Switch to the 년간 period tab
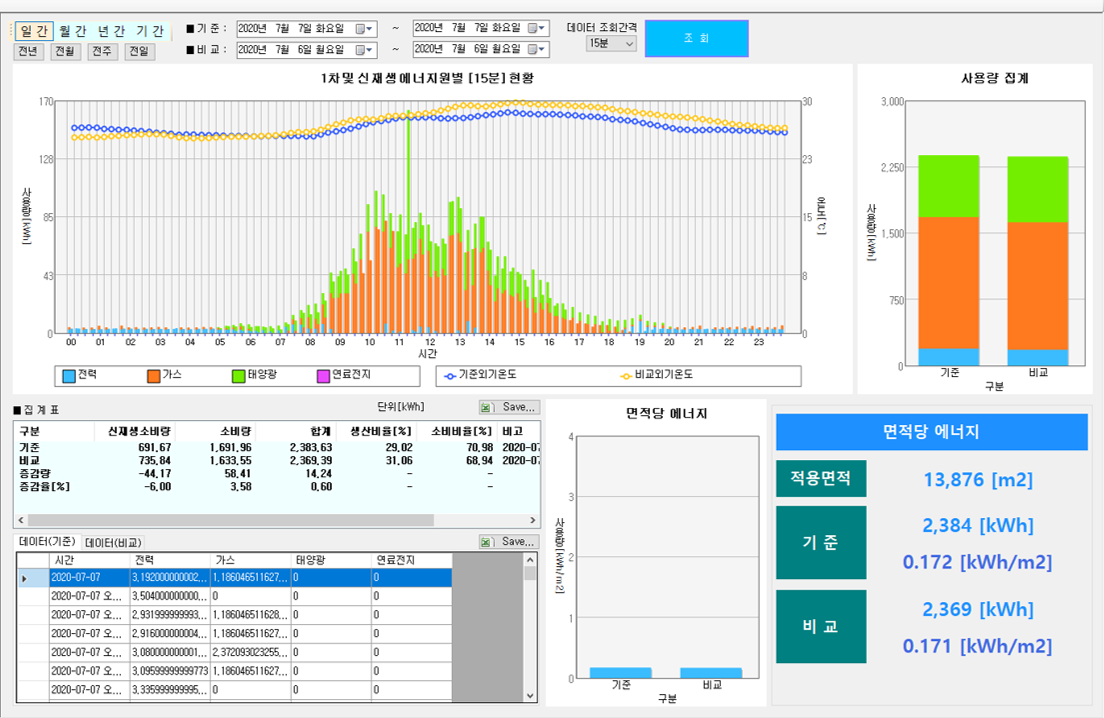This screenshot has width=1104, height=718. [110, 31]
